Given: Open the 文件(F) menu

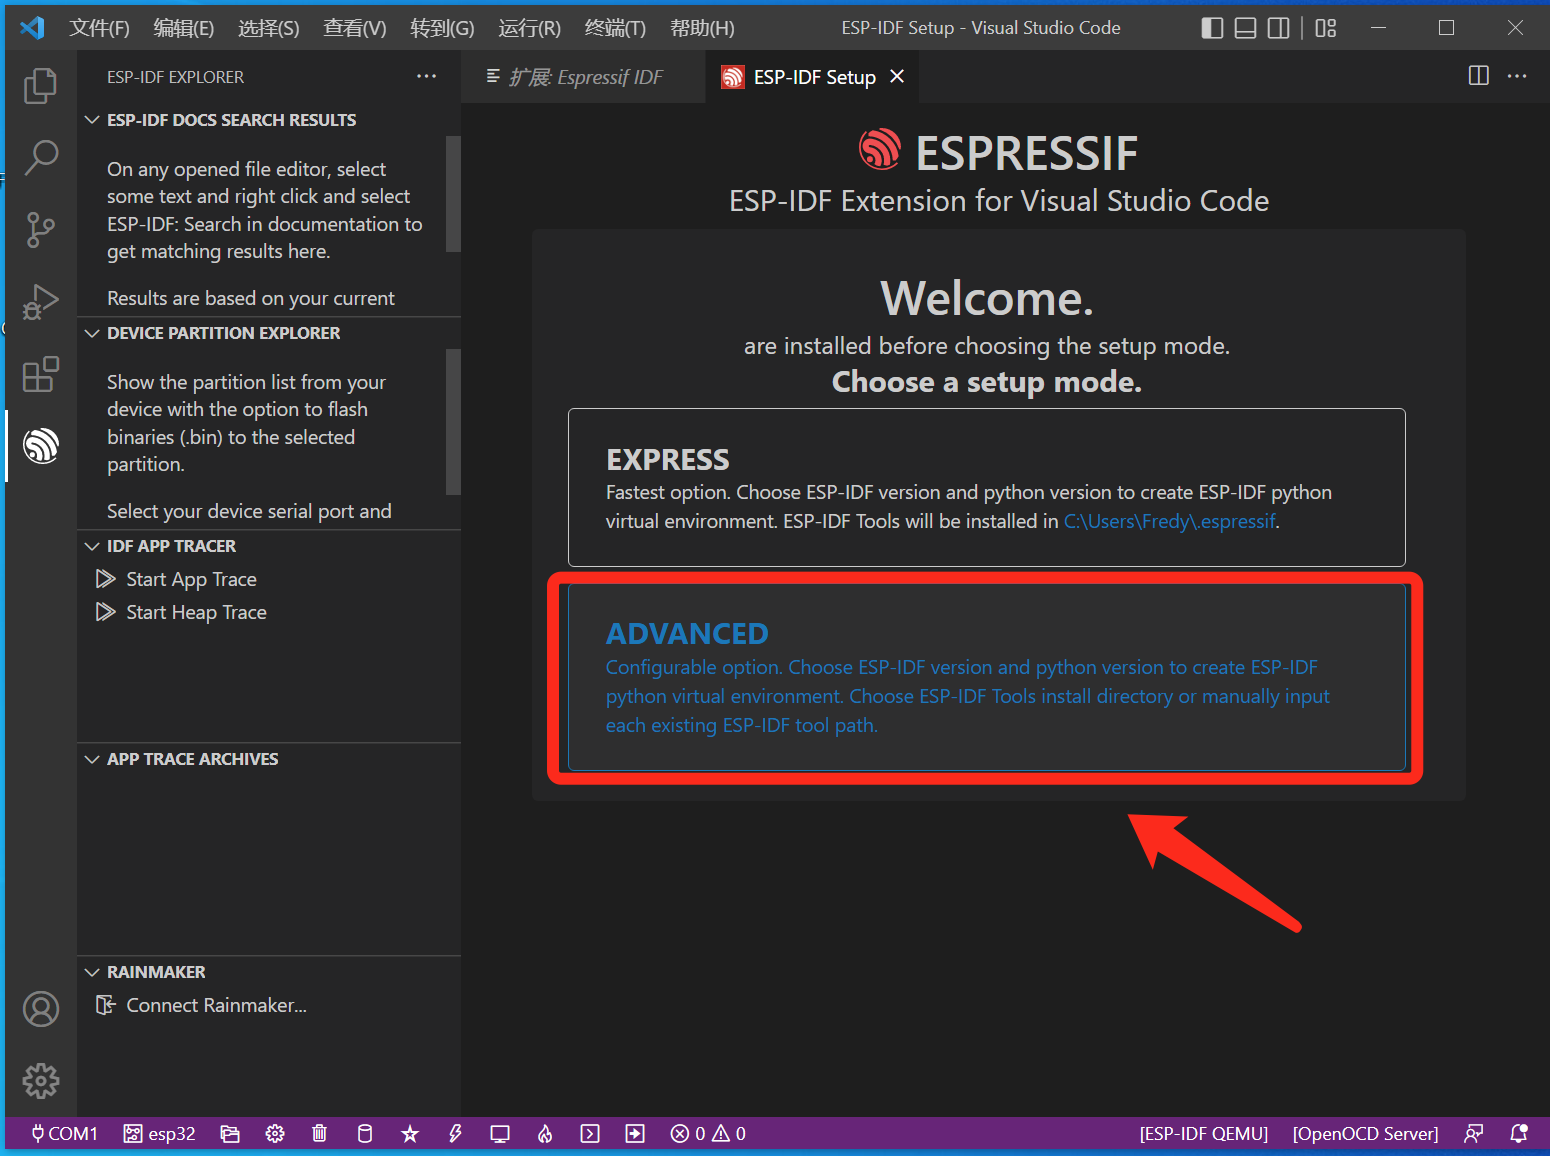Looking at the screenshot, I should coord(99,28).
